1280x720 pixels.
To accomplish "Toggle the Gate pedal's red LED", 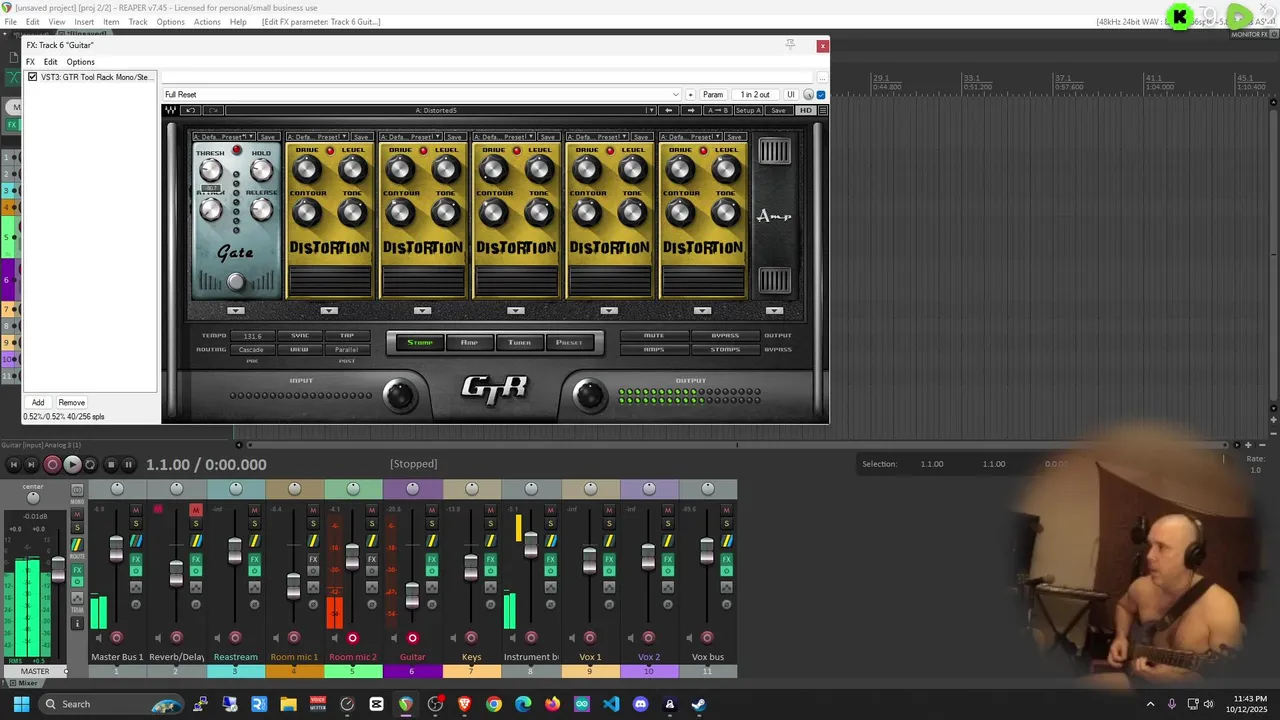I will pyautogui.click(x=237, y=151).
